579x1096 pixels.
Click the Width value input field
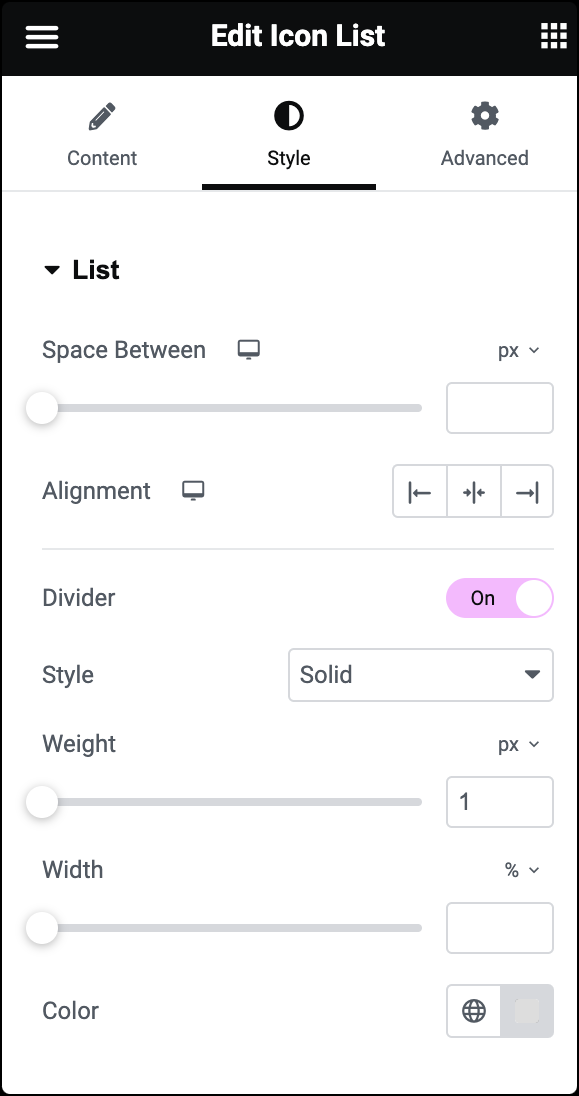coord(500,928)
